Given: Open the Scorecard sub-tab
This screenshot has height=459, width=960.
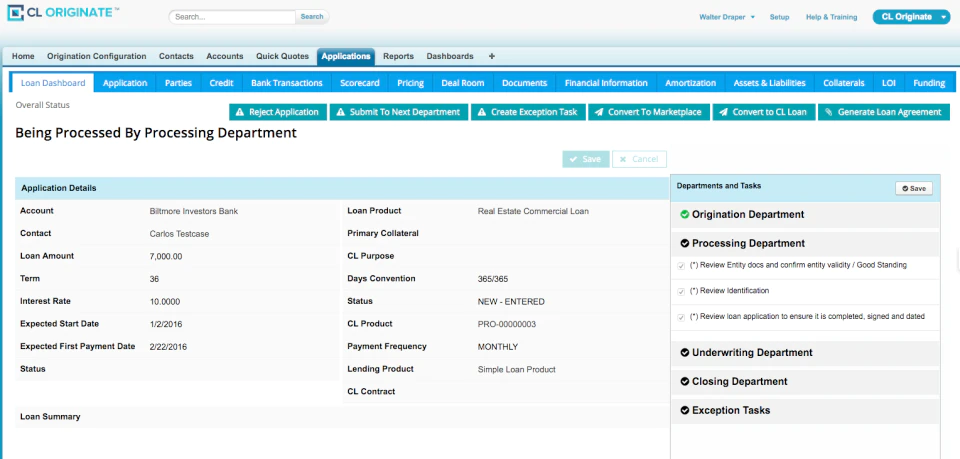Looking at the screenshot, I should [360, 83].
